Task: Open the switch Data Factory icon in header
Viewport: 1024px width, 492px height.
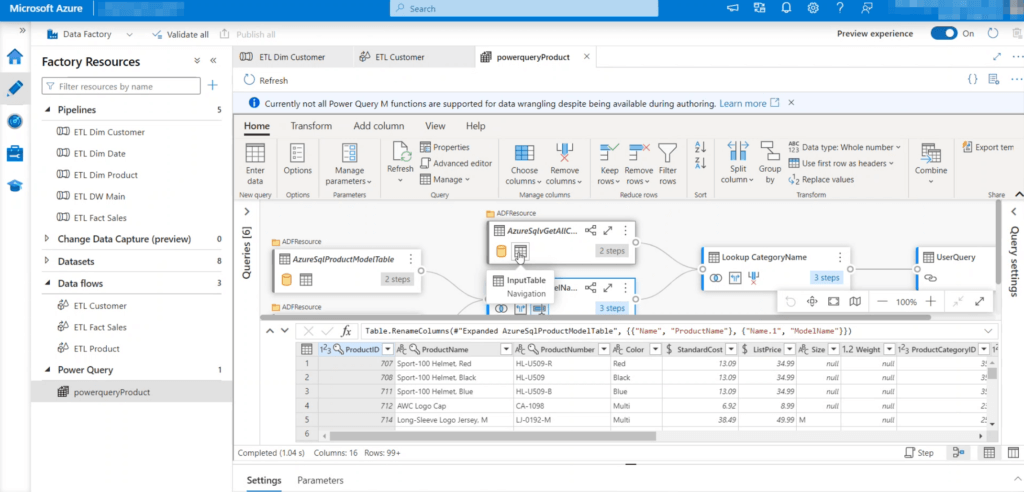Action: pyautogui.click(x=760, y=8)
